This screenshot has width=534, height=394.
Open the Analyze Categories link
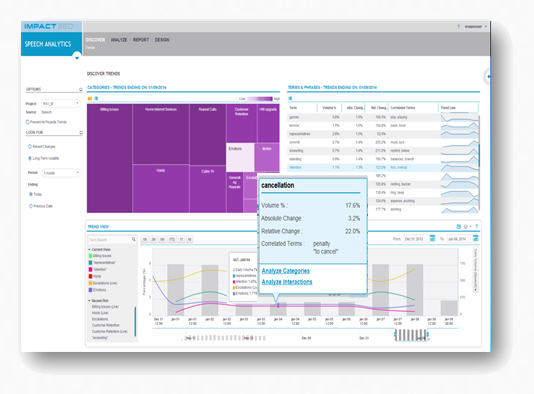coord(285,271)
